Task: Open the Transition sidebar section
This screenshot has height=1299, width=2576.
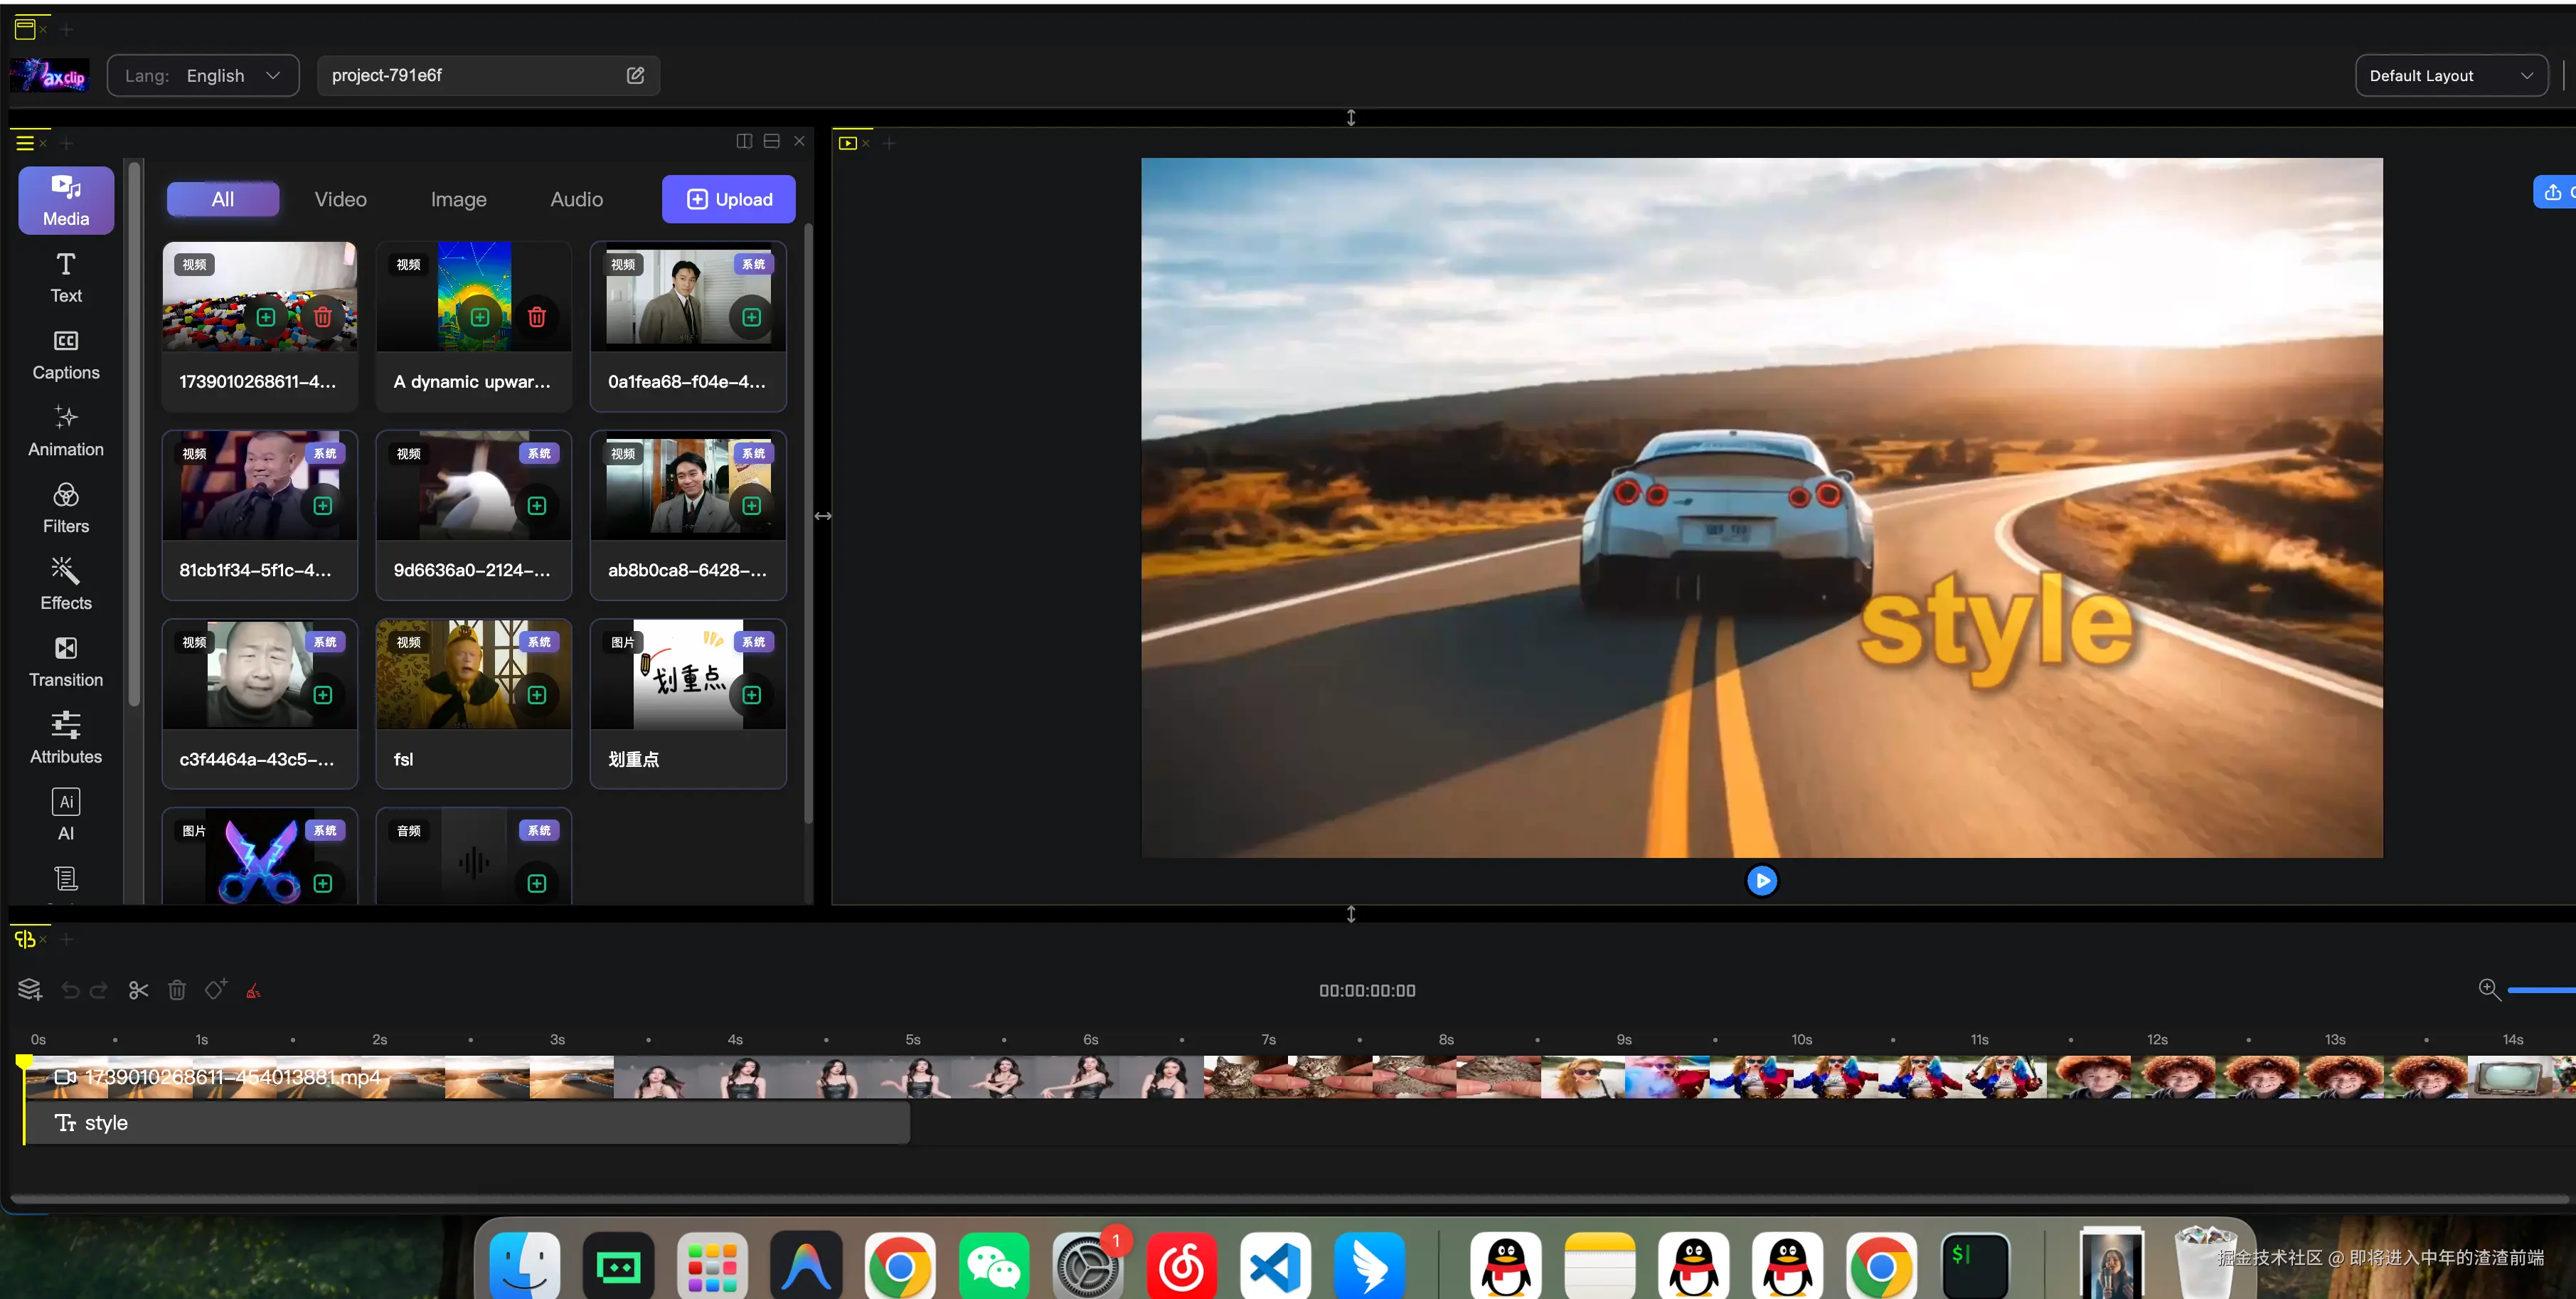Action: (66, 662)
